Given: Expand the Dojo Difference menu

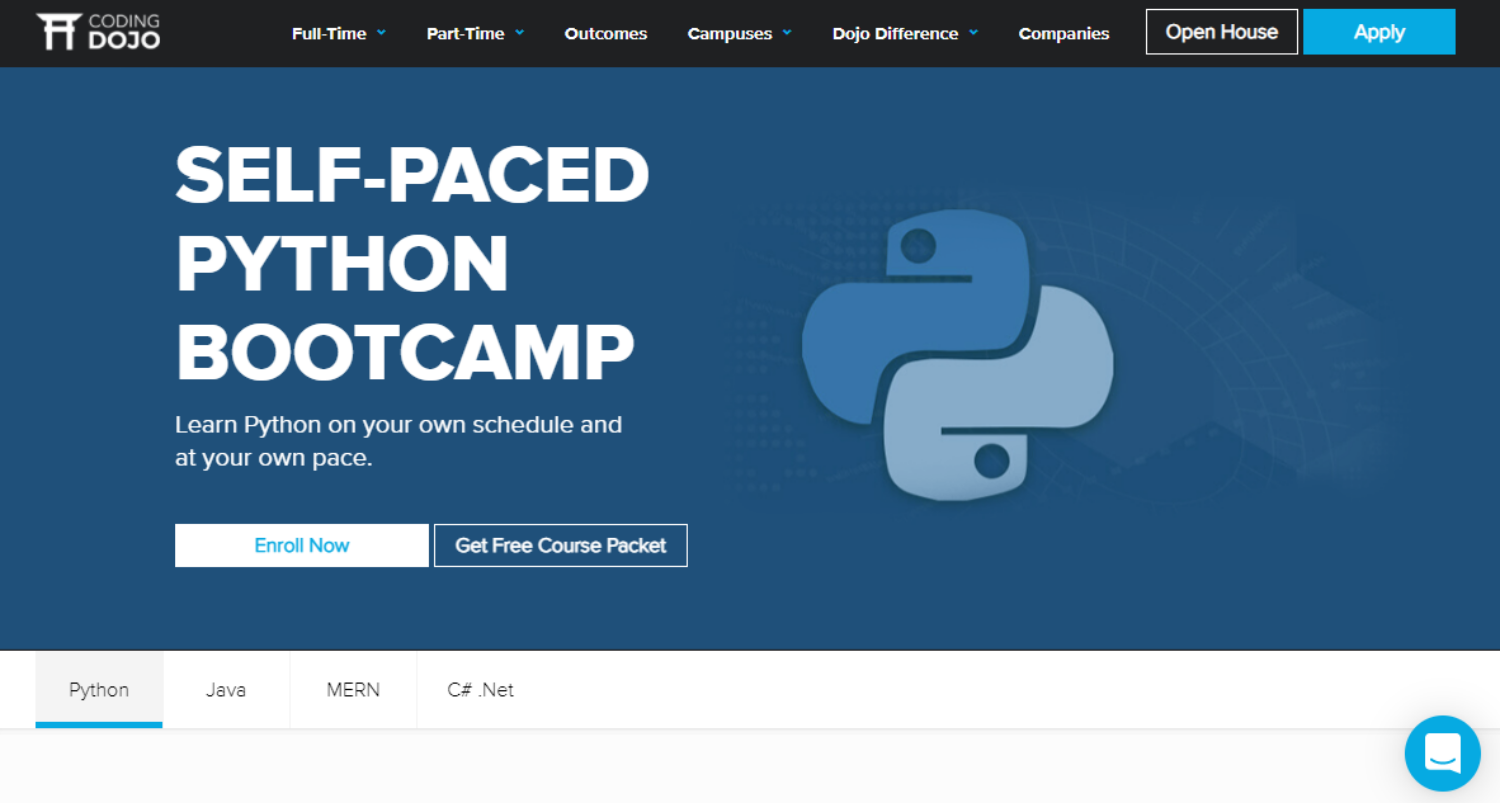Looking at the screenshot, I should point(896,33).
